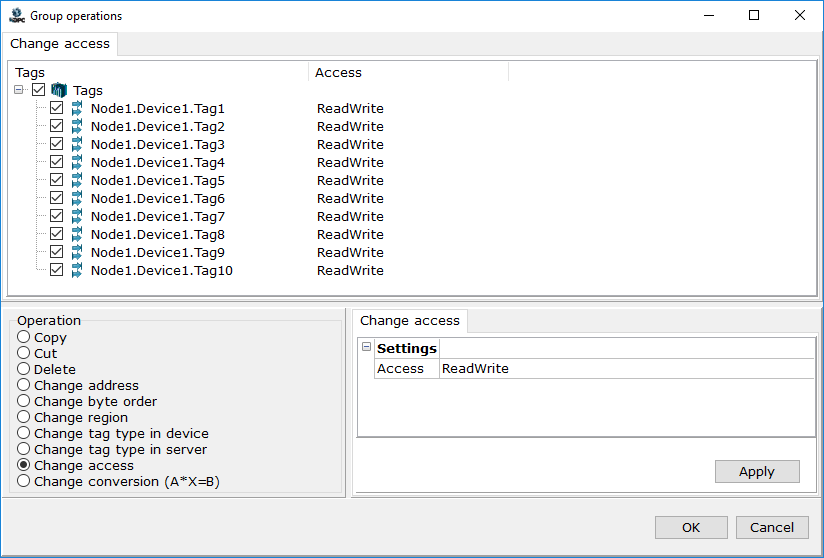
Task: Select Change tag type in device
Action: pyautogui.click(x=23, y=433)
